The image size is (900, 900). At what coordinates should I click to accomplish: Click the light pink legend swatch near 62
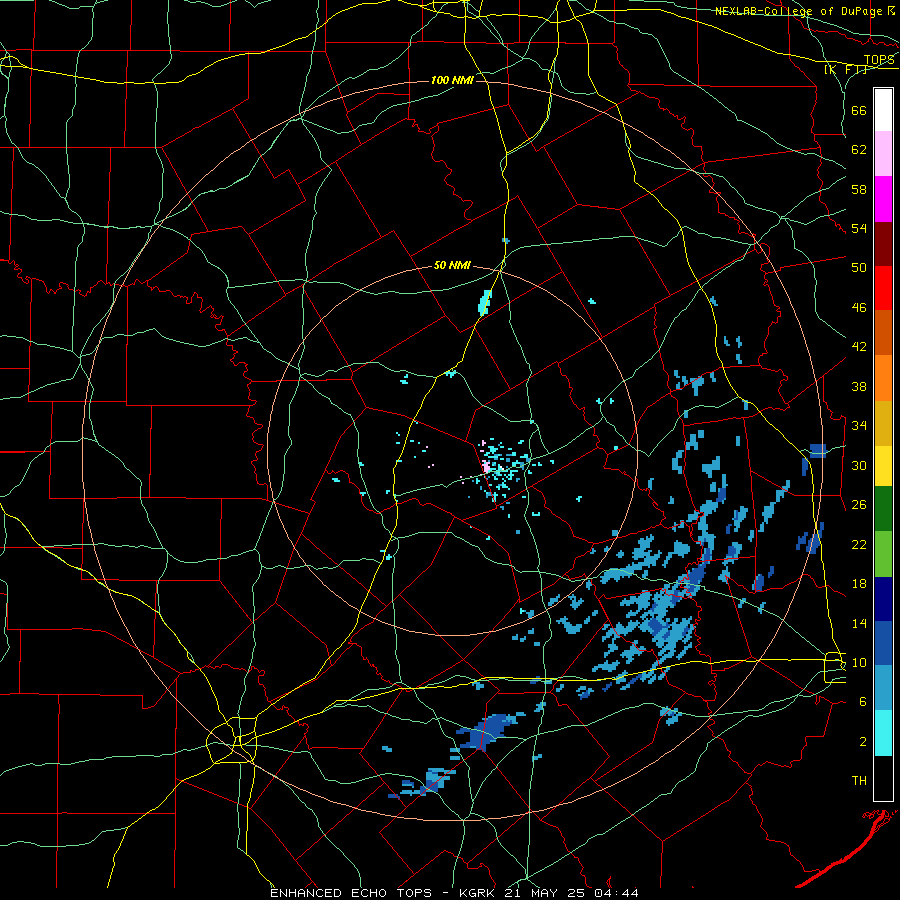(883, 154)
